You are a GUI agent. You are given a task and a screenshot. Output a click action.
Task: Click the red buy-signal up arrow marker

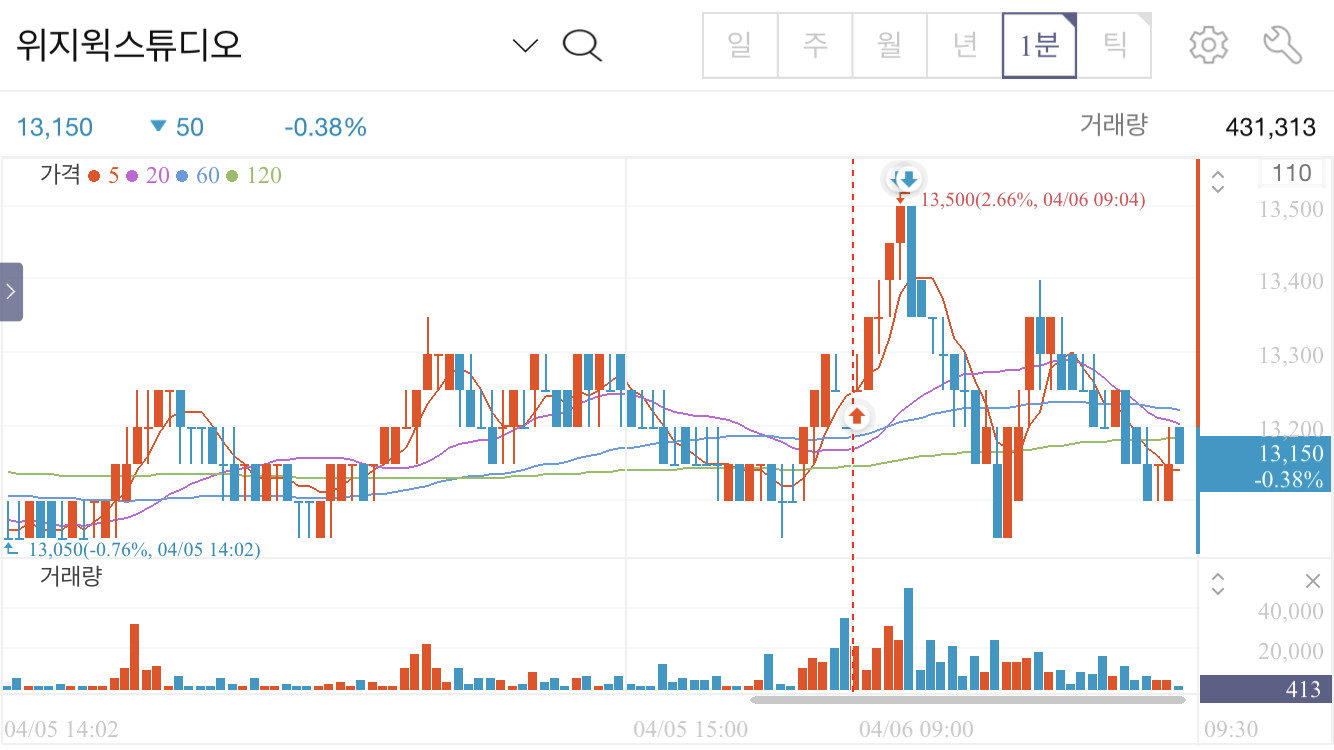click(x=857, y=415)
